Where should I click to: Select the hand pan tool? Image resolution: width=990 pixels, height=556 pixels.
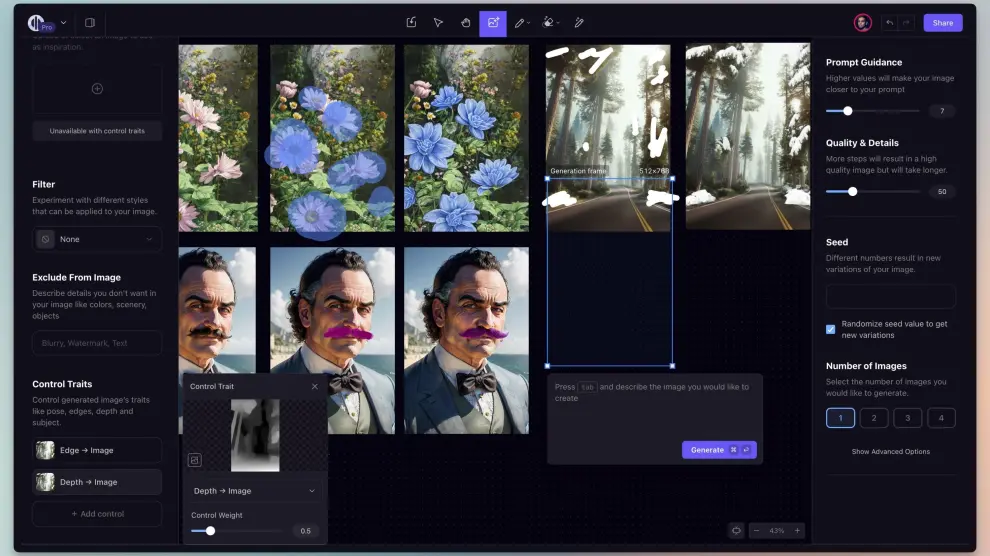click(x=465, y=22)
